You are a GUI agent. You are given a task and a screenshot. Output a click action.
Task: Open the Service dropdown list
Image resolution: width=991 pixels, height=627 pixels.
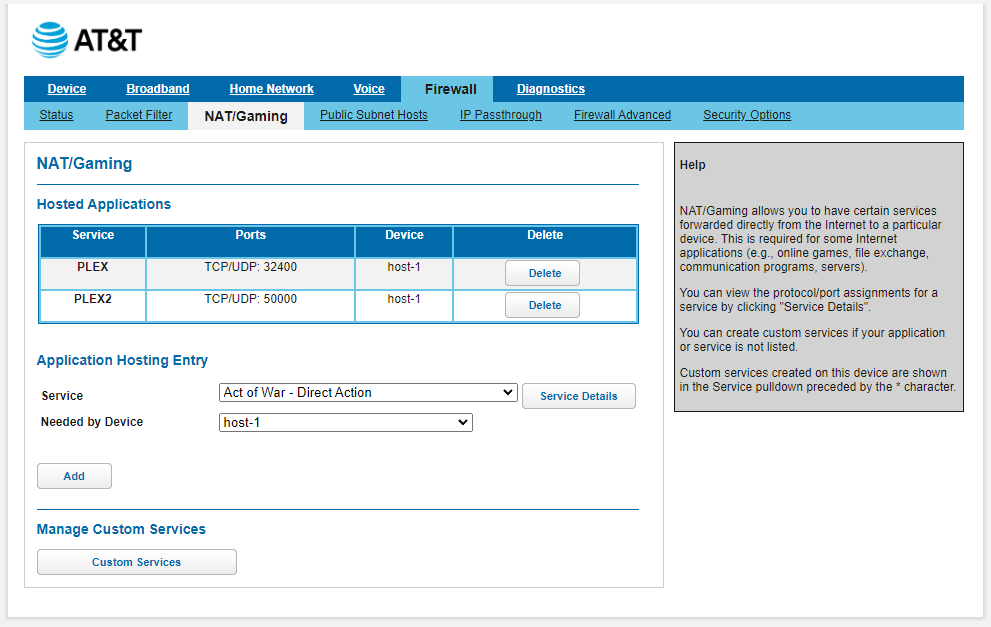point(368,392)
